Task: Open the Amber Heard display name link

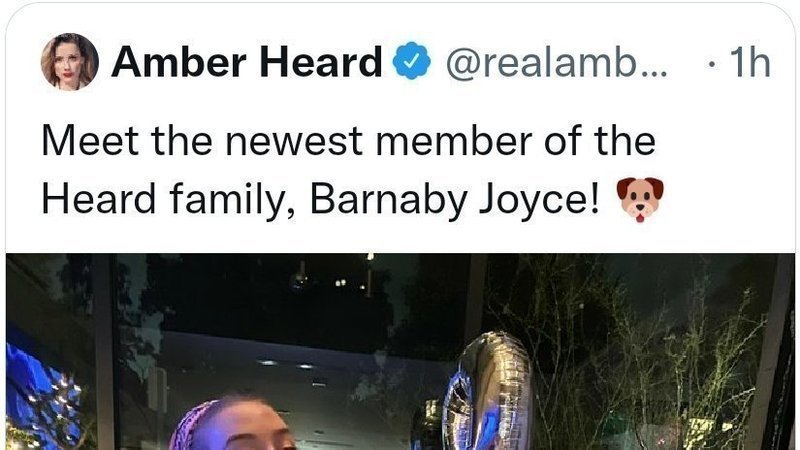Action: coord(246,62)
